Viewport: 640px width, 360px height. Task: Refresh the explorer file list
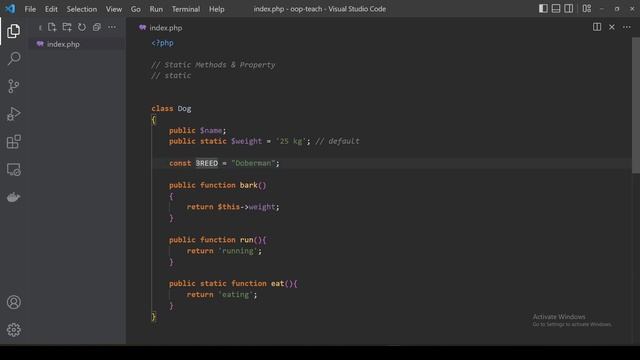click(82, 27)
